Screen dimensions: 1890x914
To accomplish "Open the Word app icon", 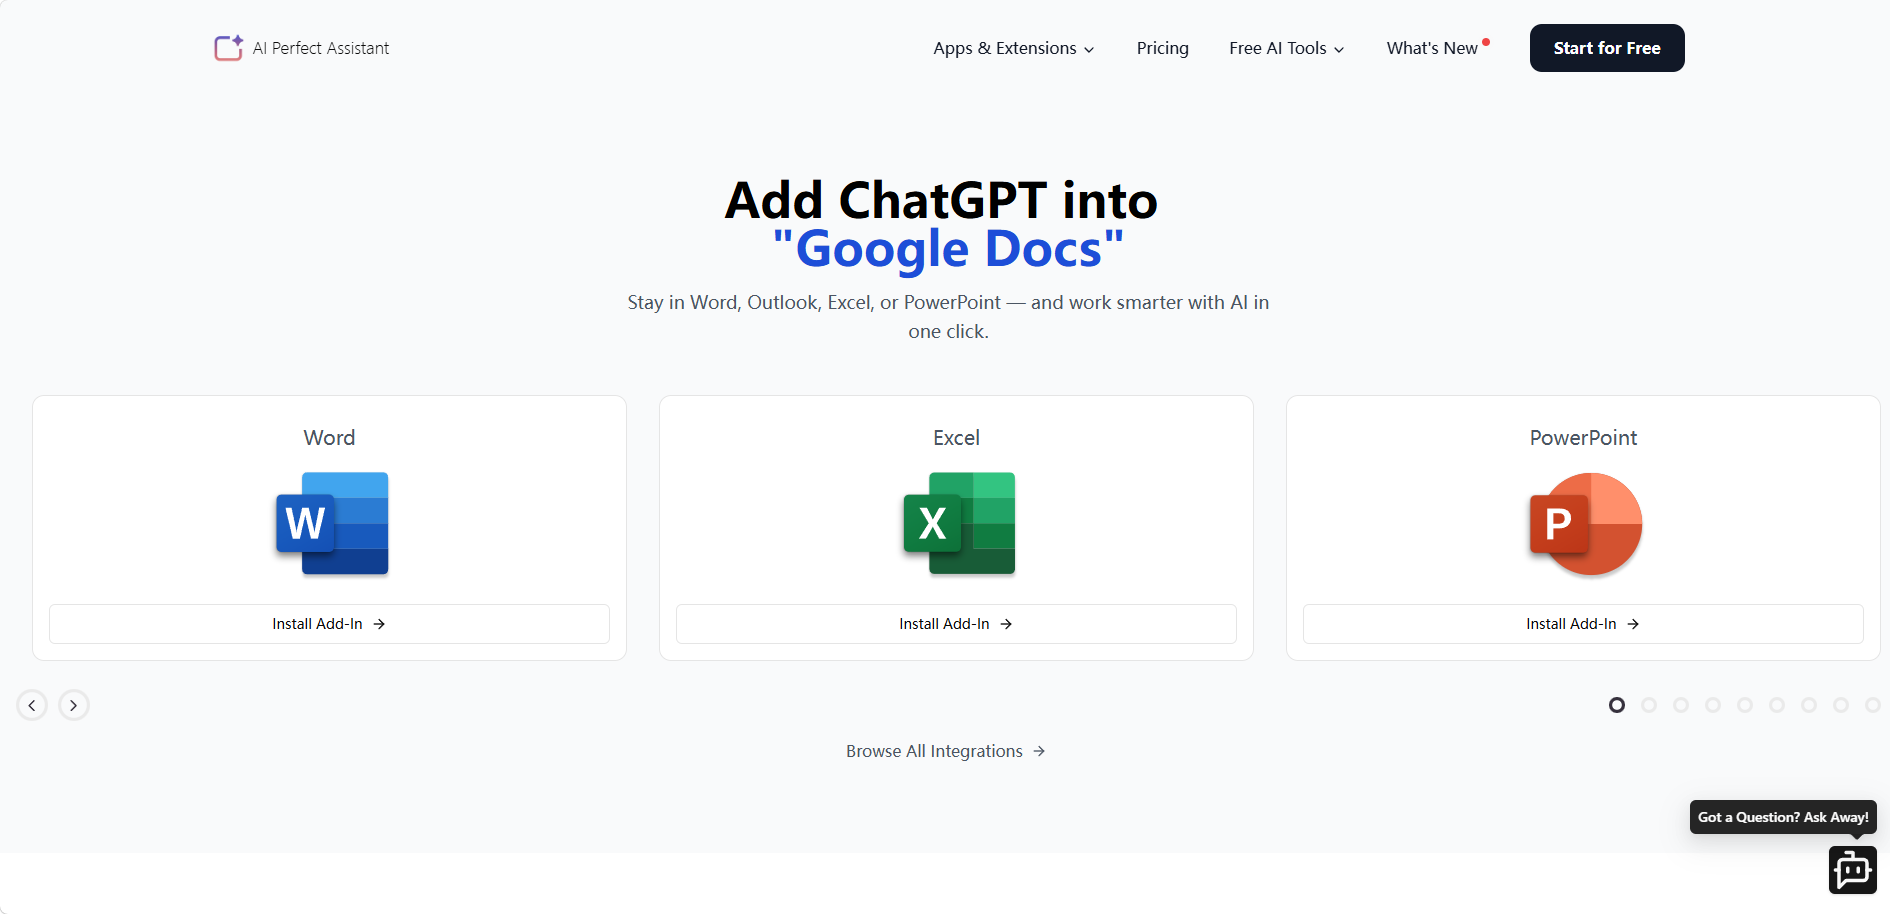I will pyautogui.click(x=332, y=523).
